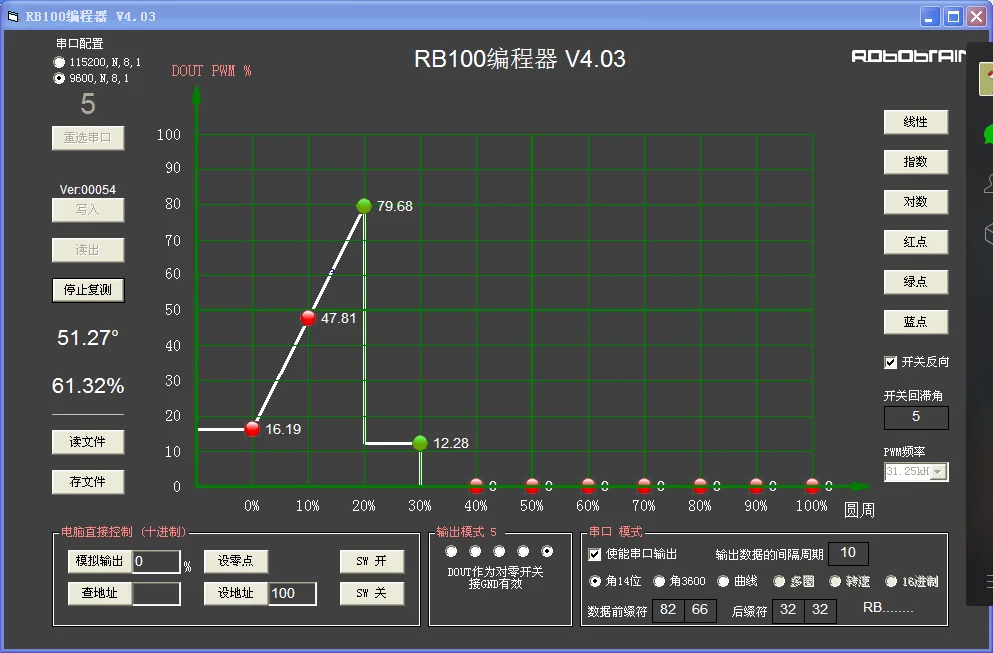Click the 红点 red point button
993x653 pixels.
pos(916,242)
